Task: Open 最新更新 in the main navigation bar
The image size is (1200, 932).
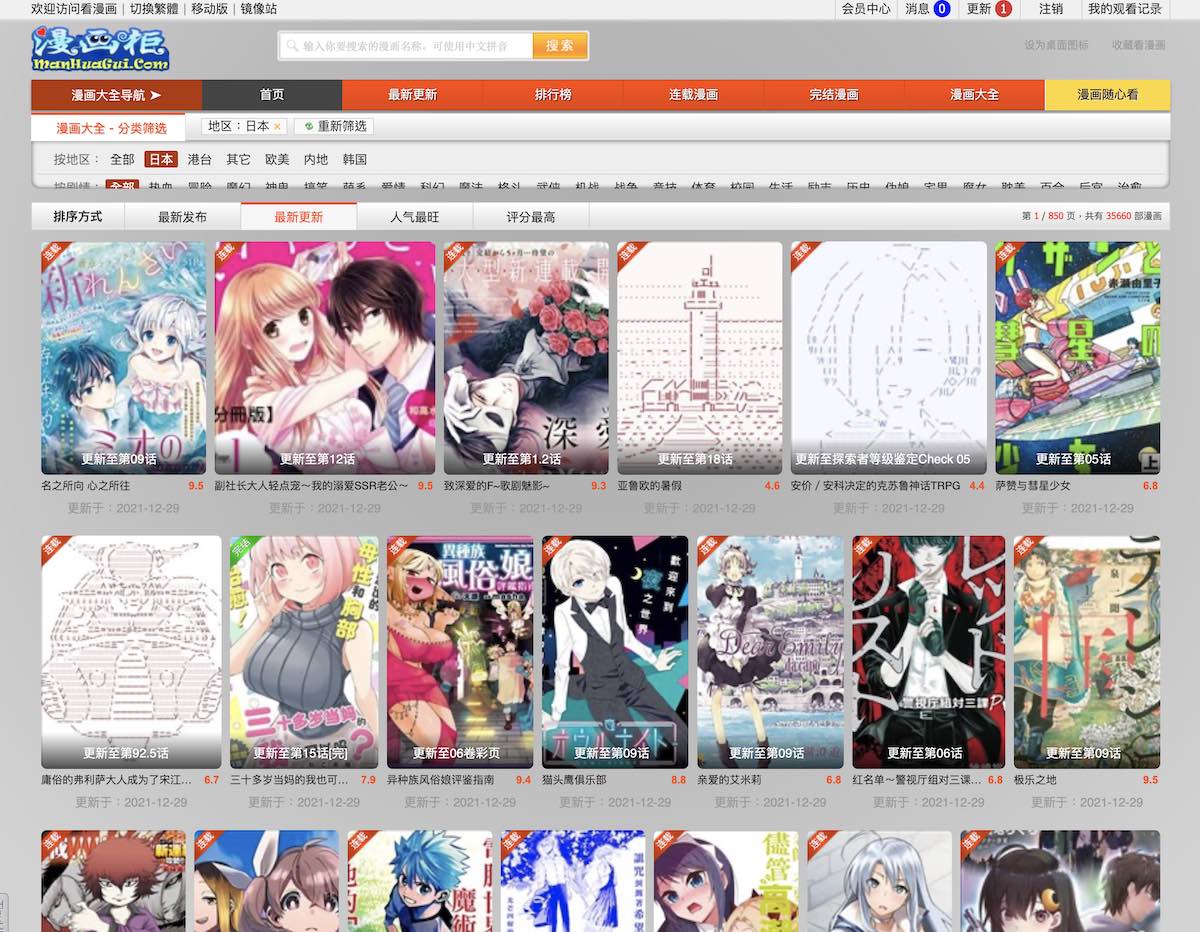Action: pyautogui.click(x=412, y=95)
